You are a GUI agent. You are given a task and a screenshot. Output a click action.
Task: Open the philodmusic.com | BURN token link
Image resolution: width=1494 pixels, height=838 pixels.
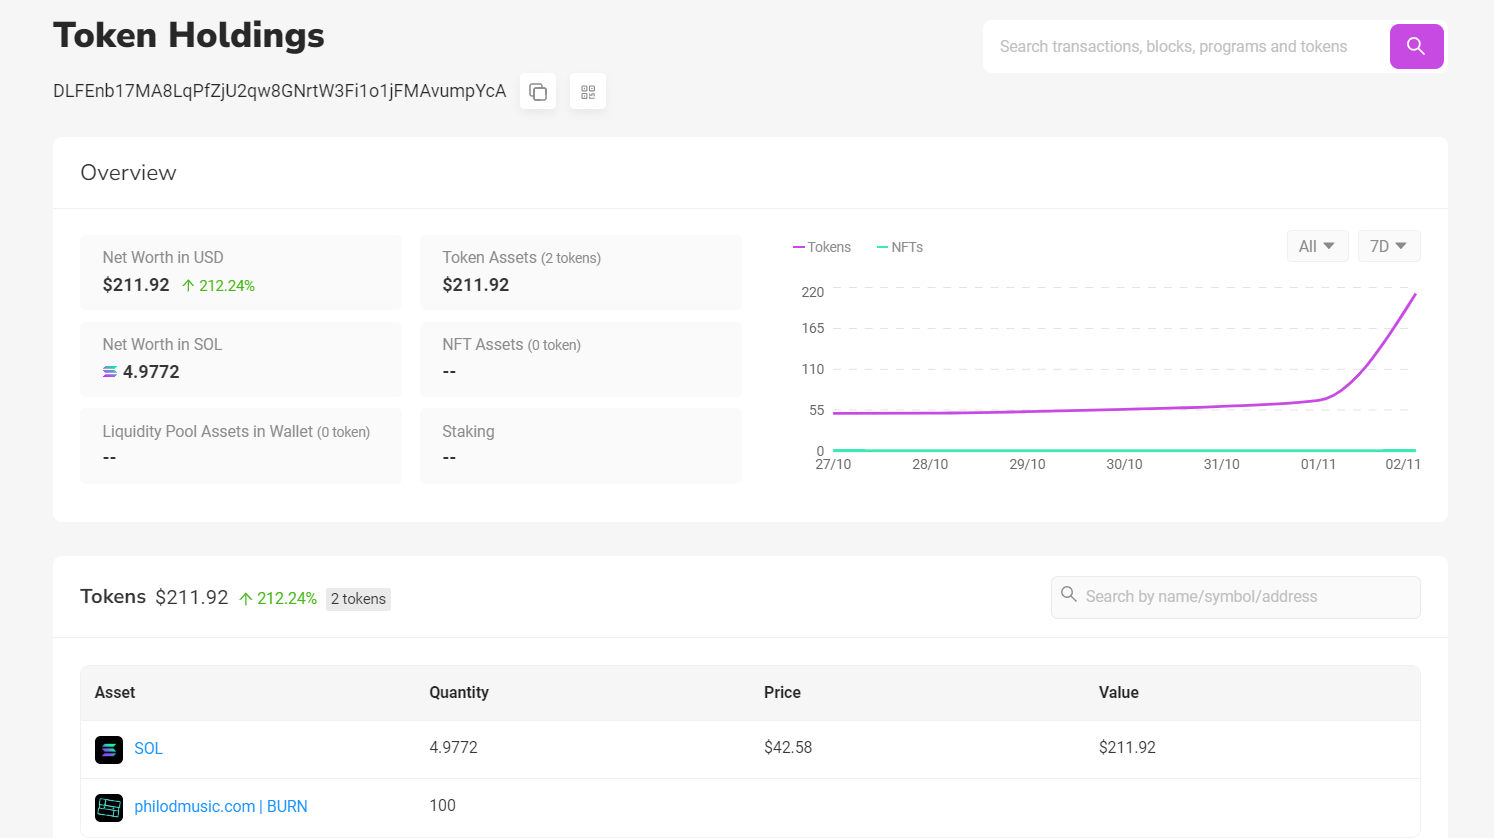[x=221, y=806]
